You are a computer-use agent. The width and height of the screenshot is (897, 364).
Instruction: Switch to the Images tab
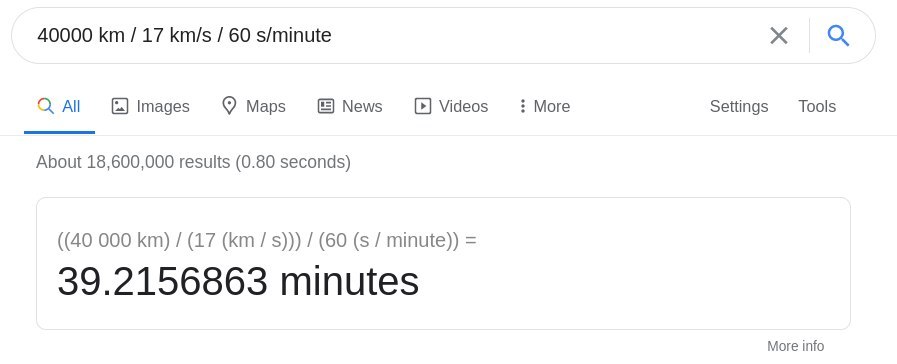pyautogui.click(x=162, y=106)
